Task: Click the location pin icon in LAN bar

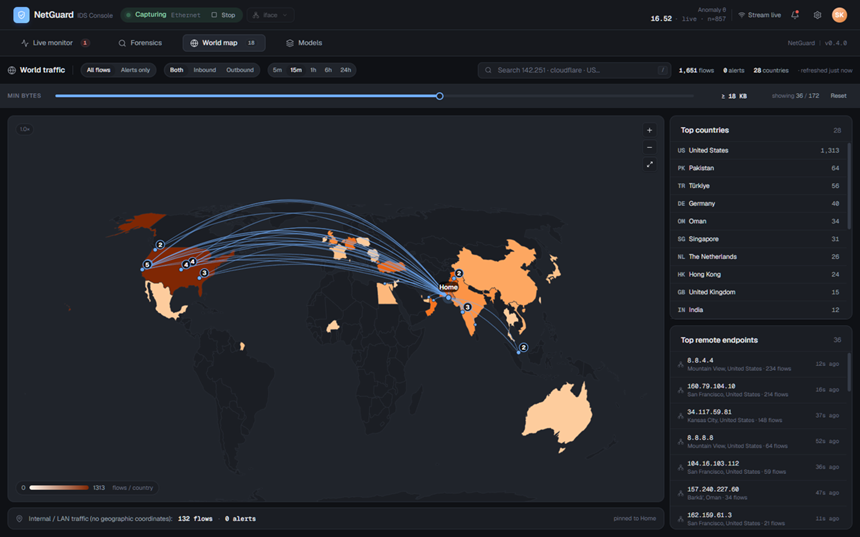Action: (x=19, y=519)
